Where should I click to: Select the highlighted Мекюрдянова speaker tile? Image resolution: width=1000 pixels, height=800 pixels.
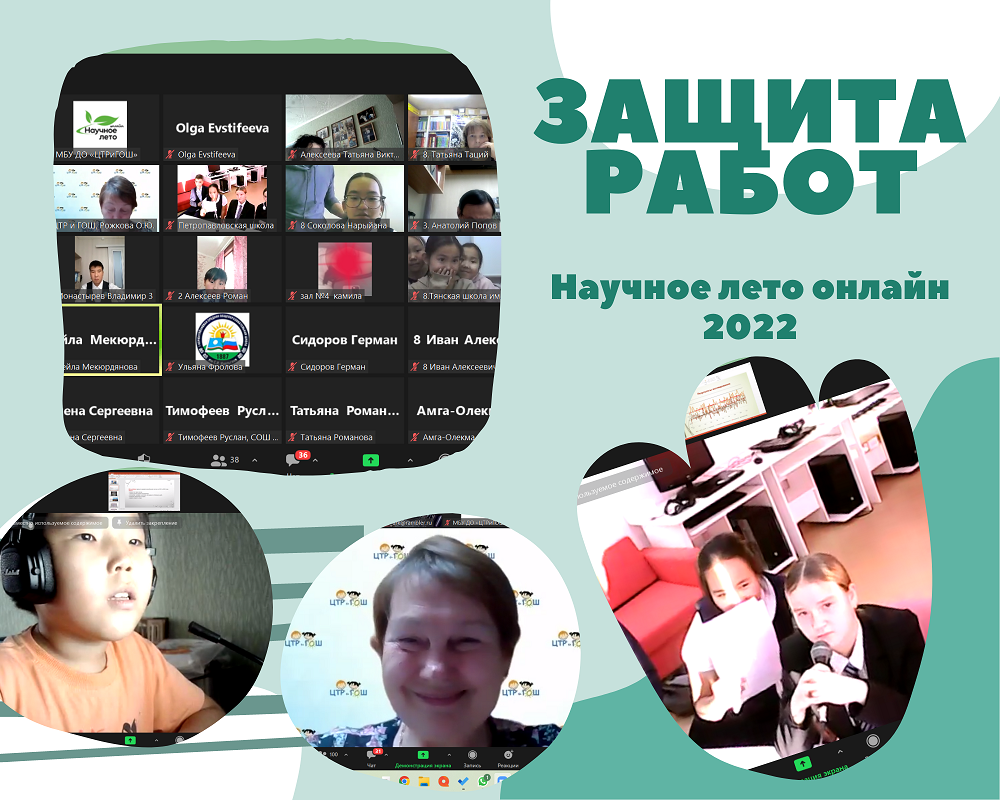tap(108, 340)
